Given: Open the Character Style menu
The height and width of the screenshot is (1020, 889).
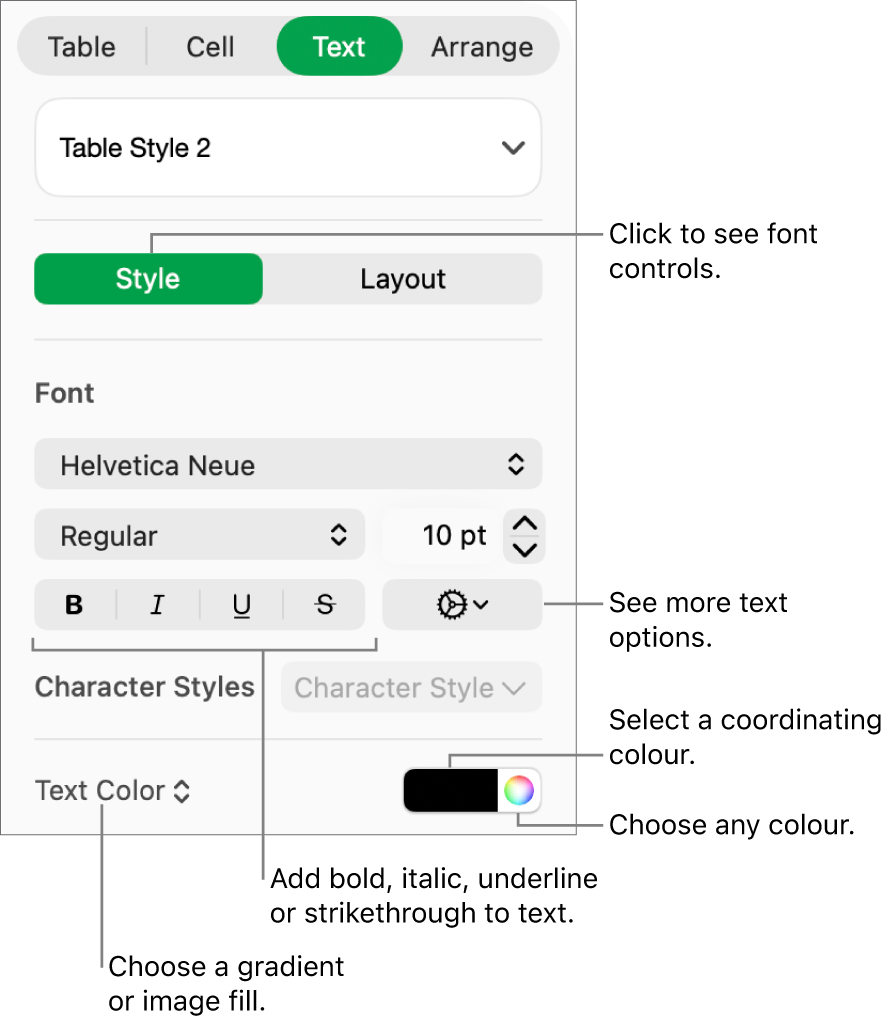Looking at the screenshot, I should tap(410, 687).
